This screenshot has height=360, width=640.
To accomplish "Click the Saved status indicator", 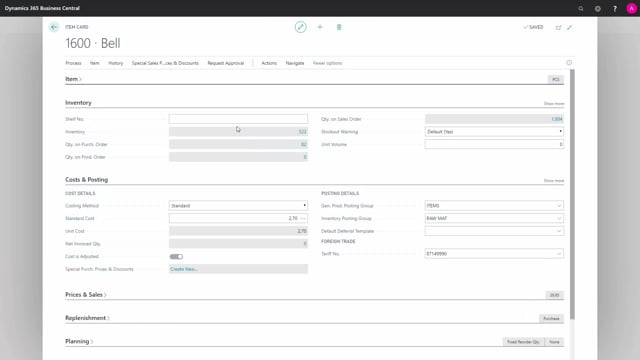I will (x=533, y=27).
